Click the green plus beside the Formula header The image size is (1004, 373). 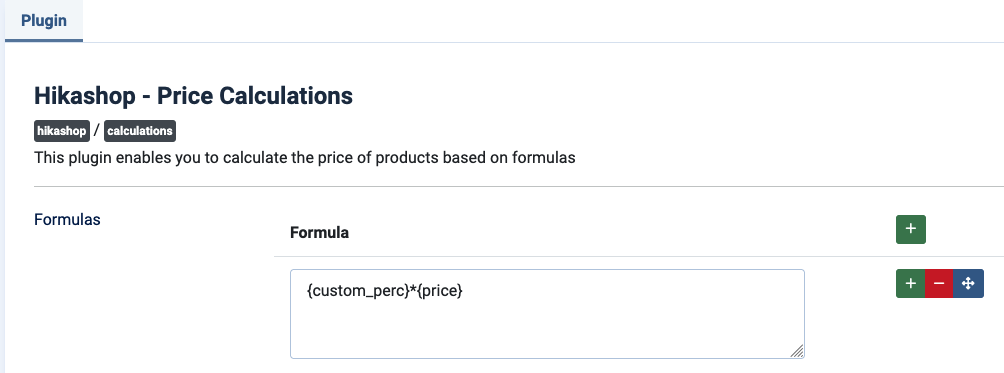(911, 229)
